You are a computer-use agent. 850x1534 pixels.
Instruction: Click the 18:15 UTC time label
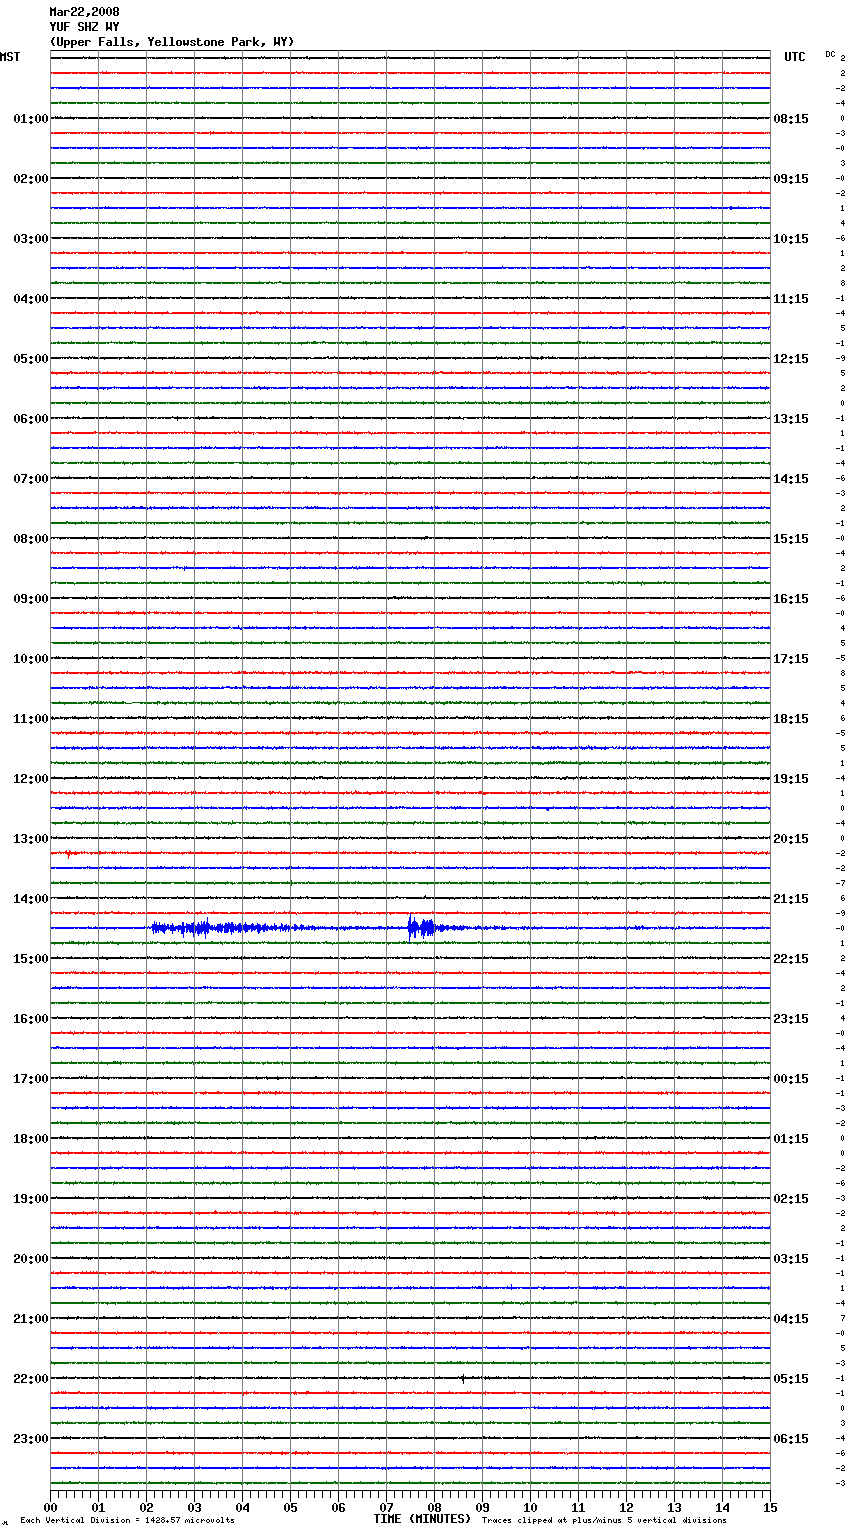[791, 719]
